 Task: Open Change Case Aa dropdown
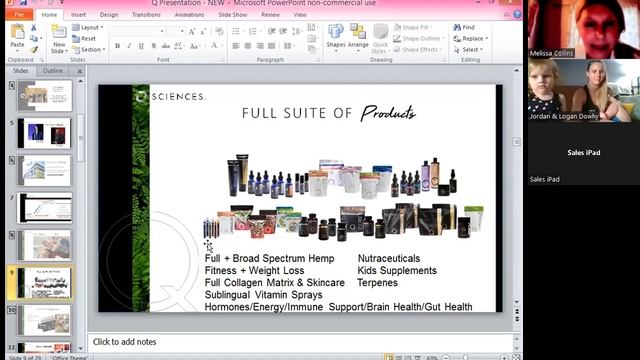tap(195, 46)
